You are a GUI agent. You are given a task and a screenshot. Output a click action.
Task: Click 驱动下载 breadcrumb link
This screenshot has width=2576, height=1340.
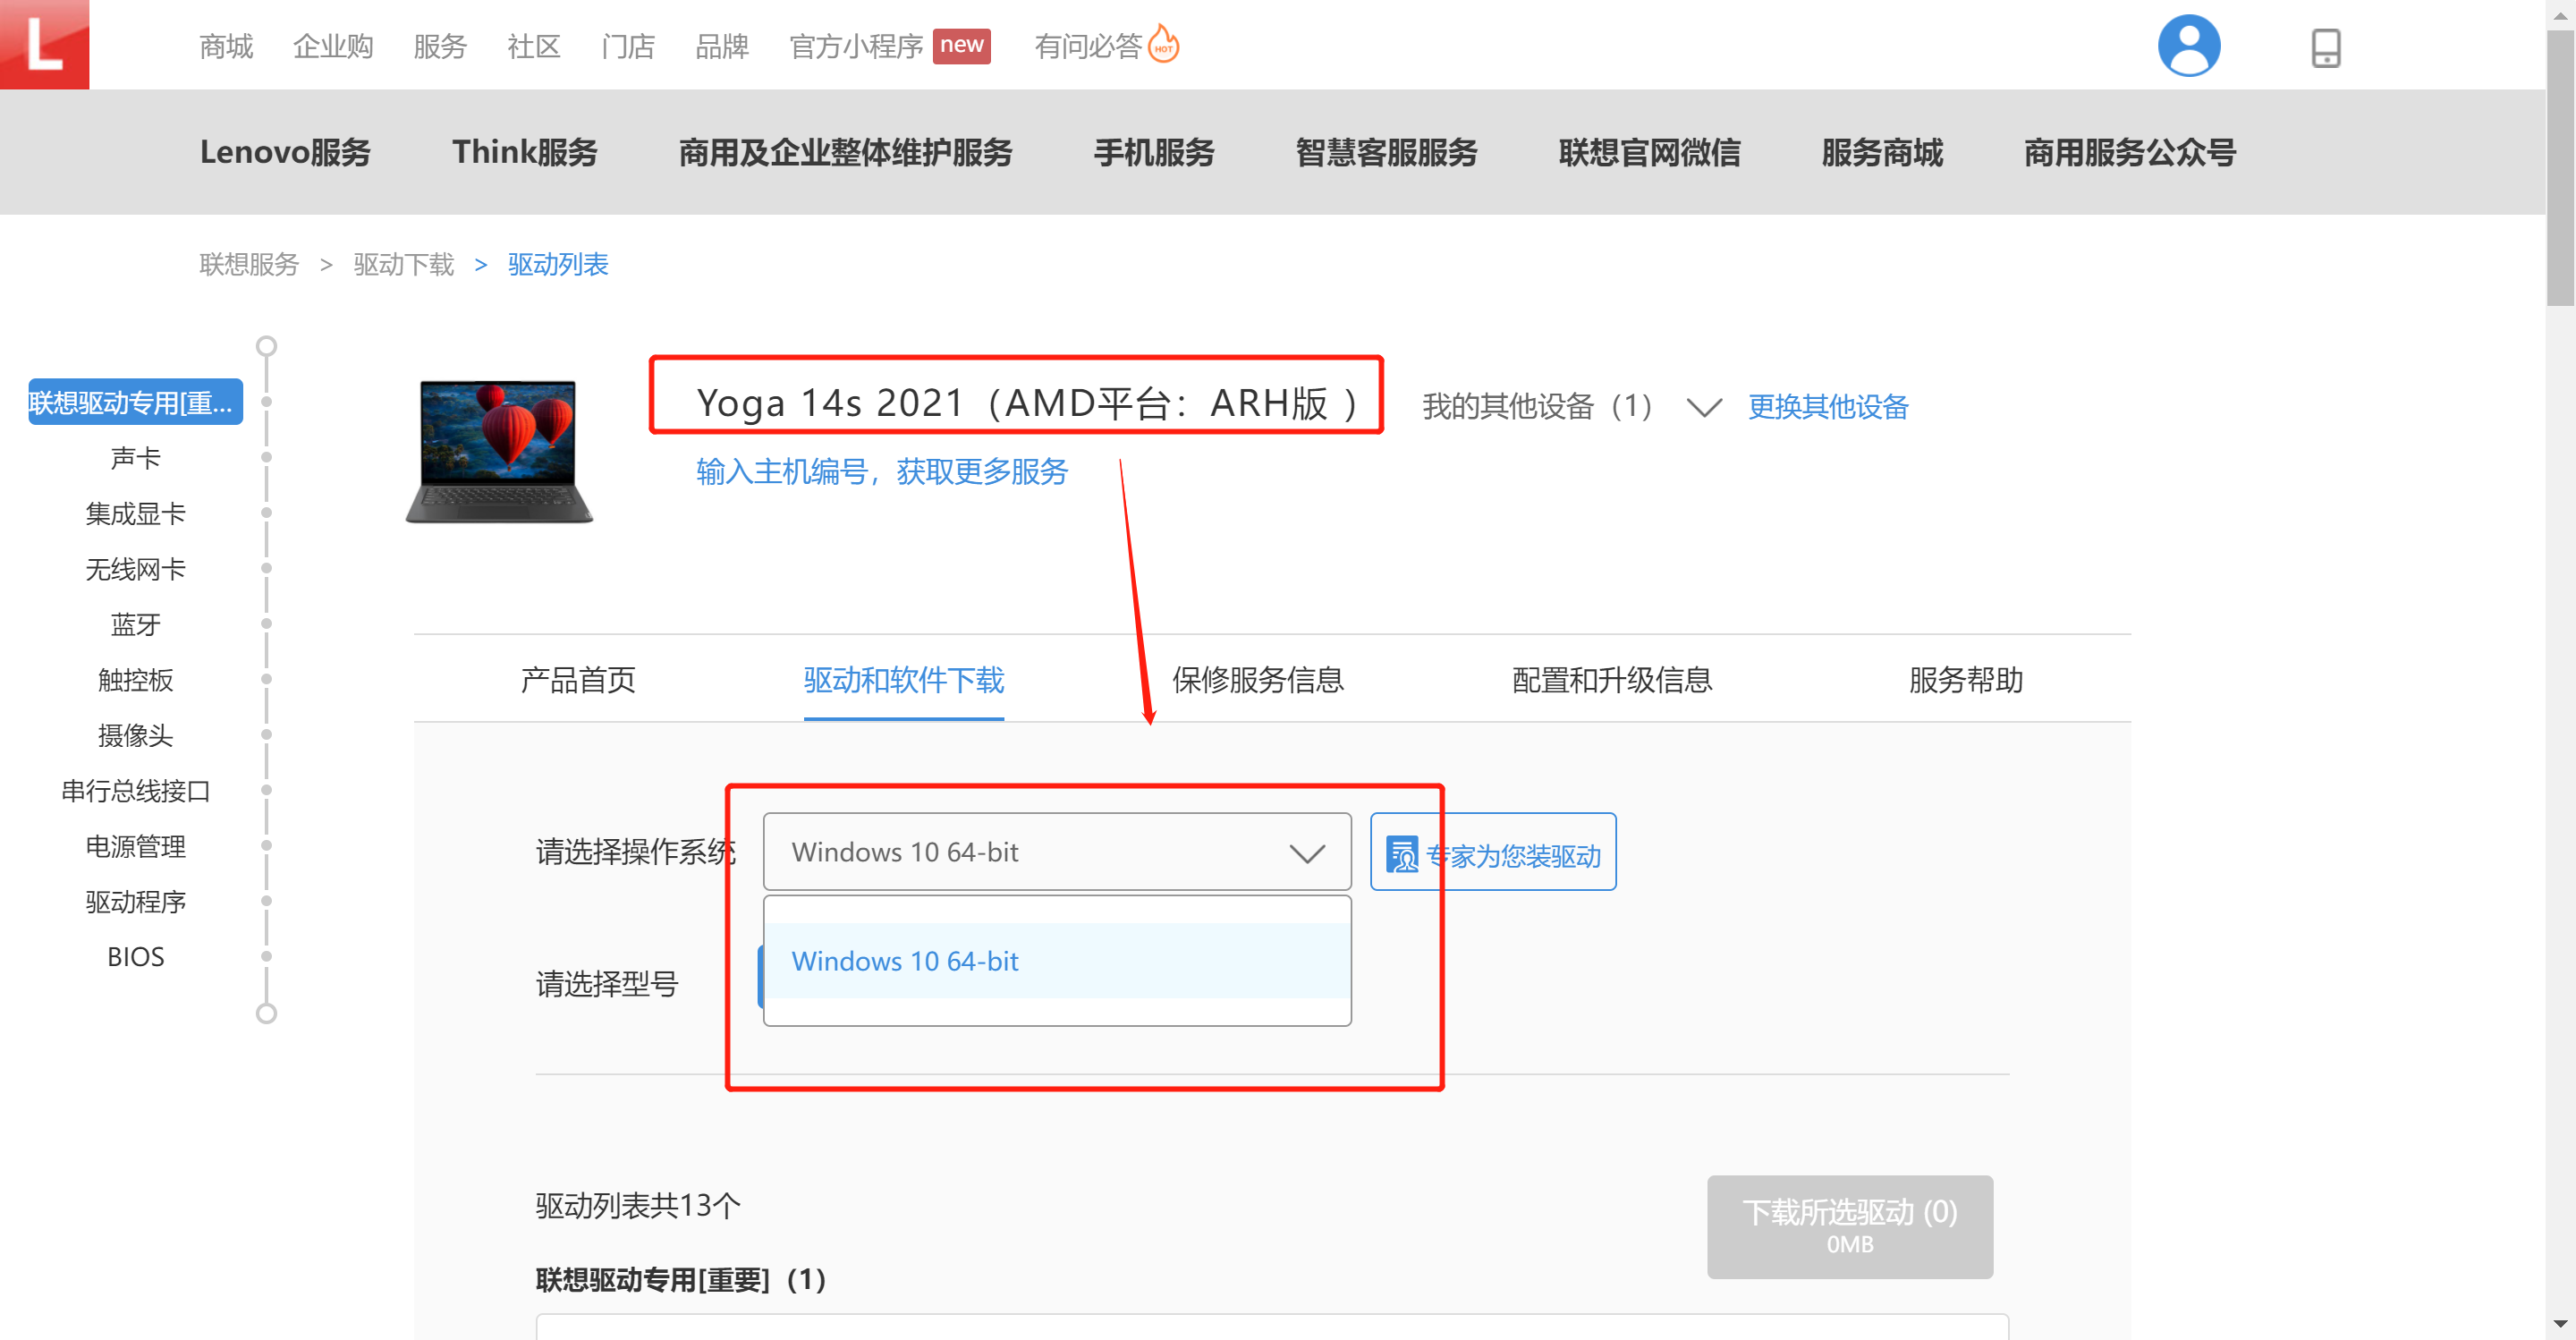[x=403, y=264]
